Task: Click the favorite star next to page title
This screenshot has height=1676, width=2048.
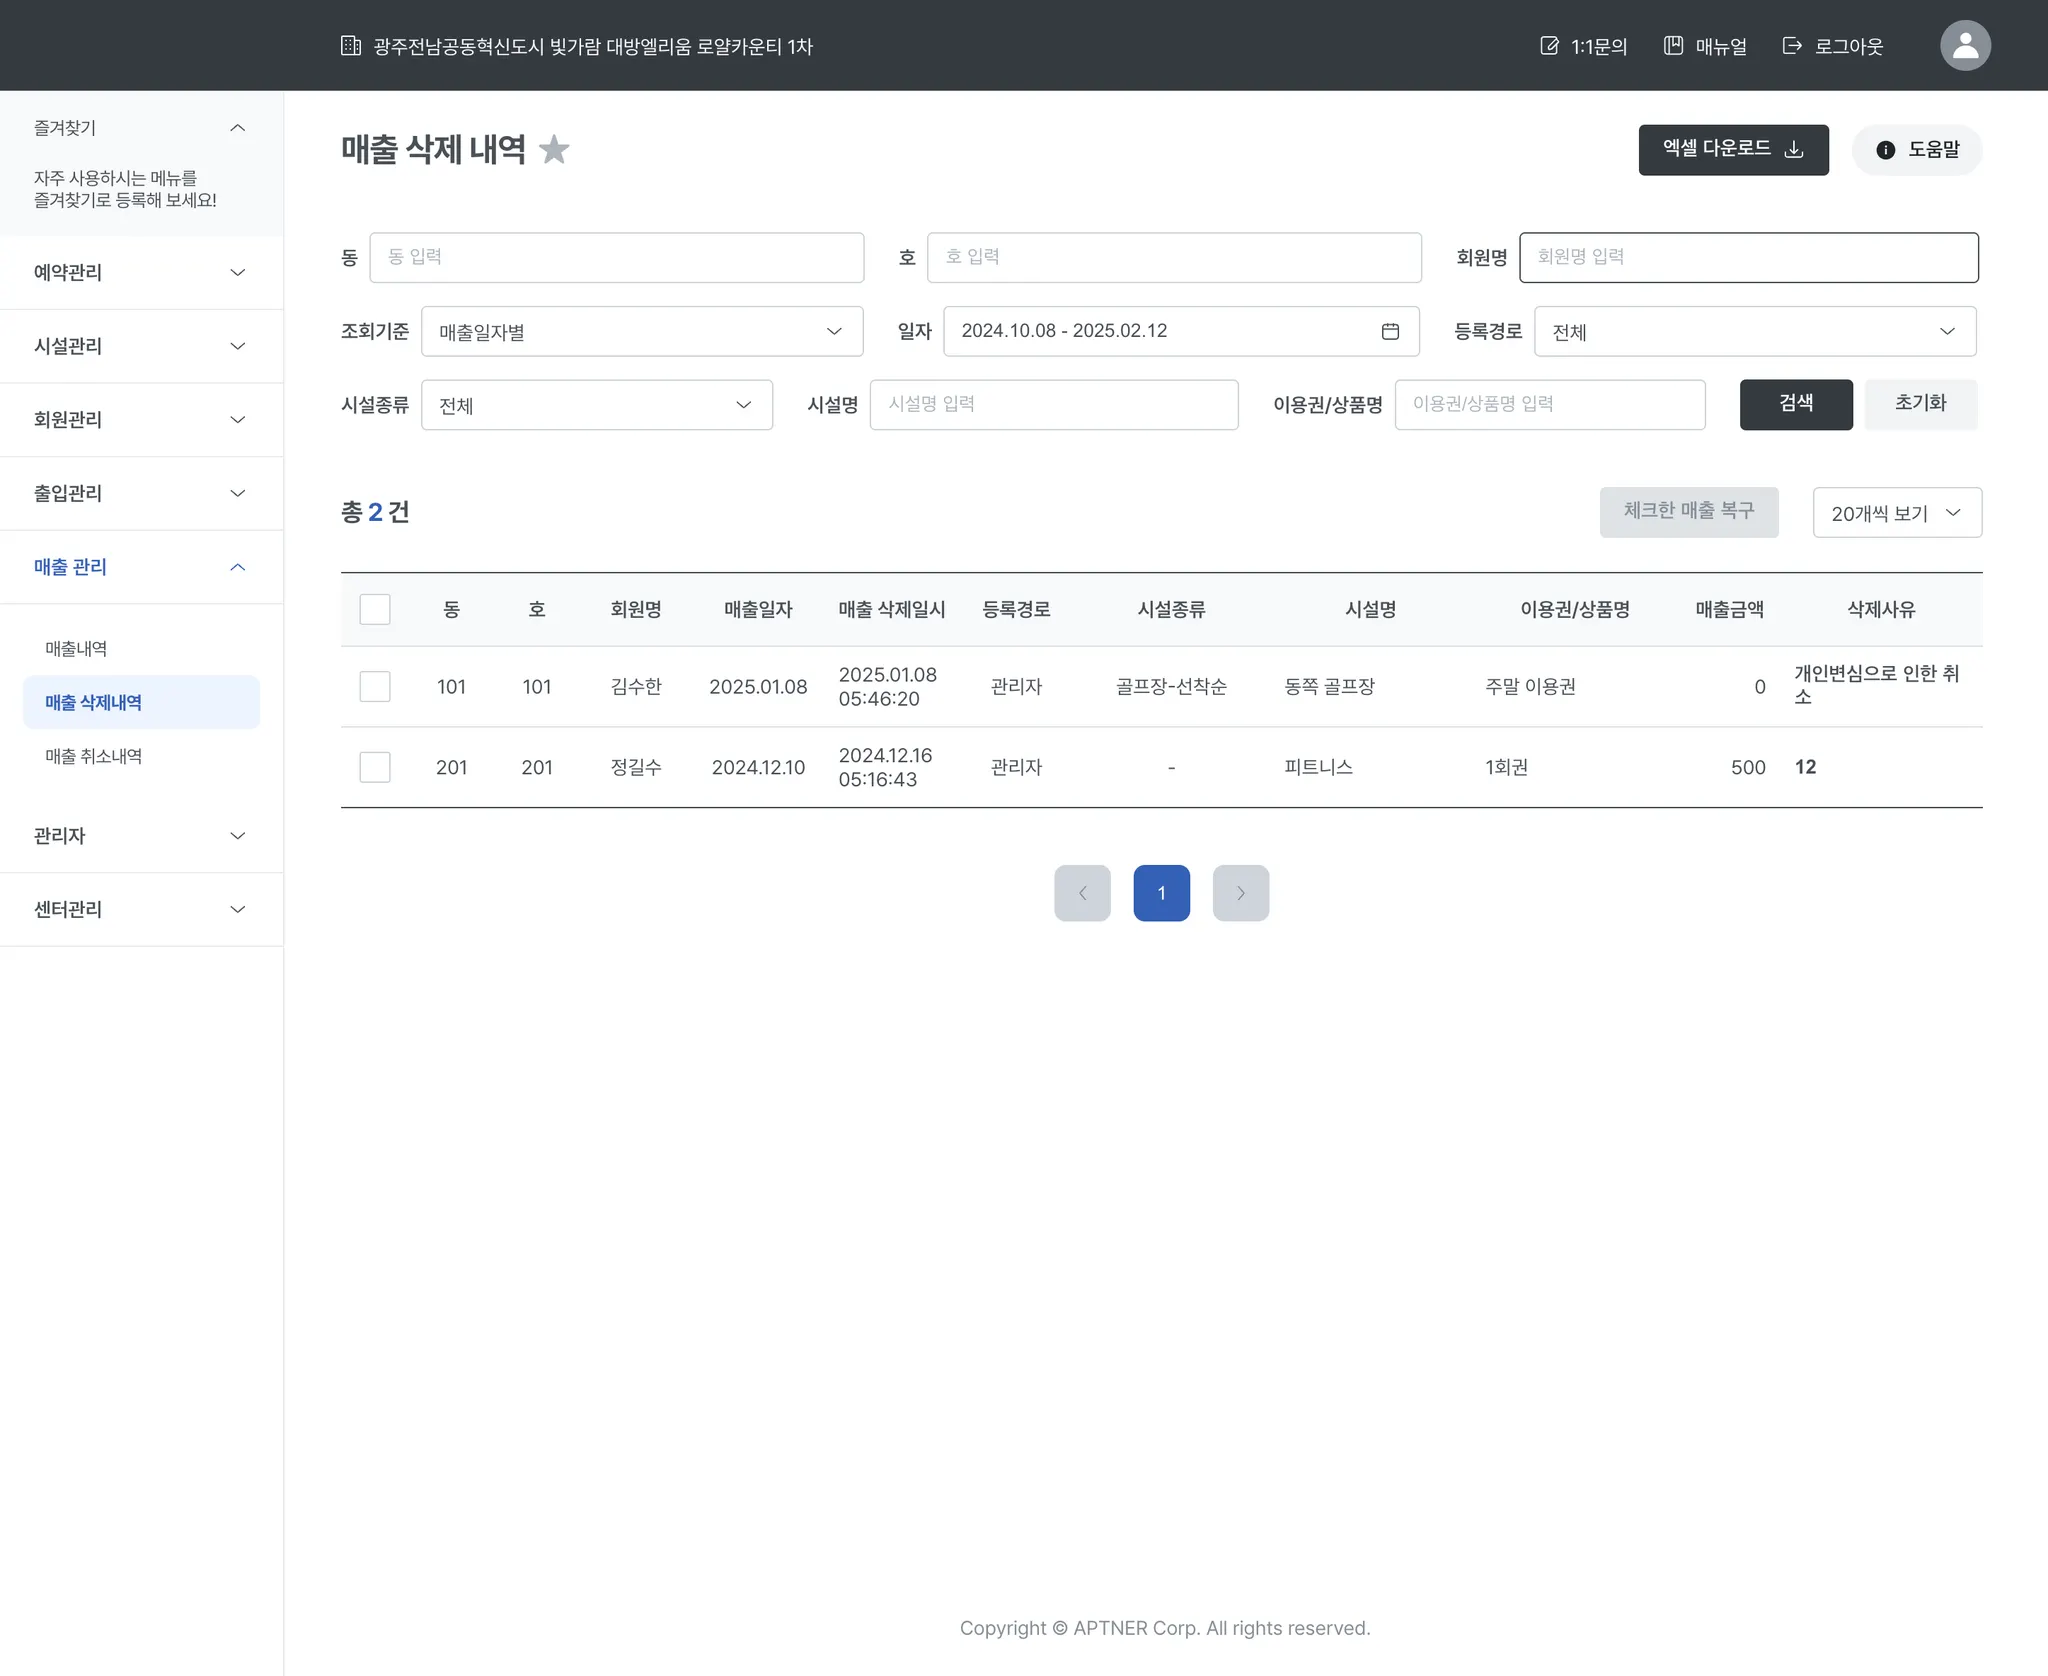Action: [x=554, y=150]
